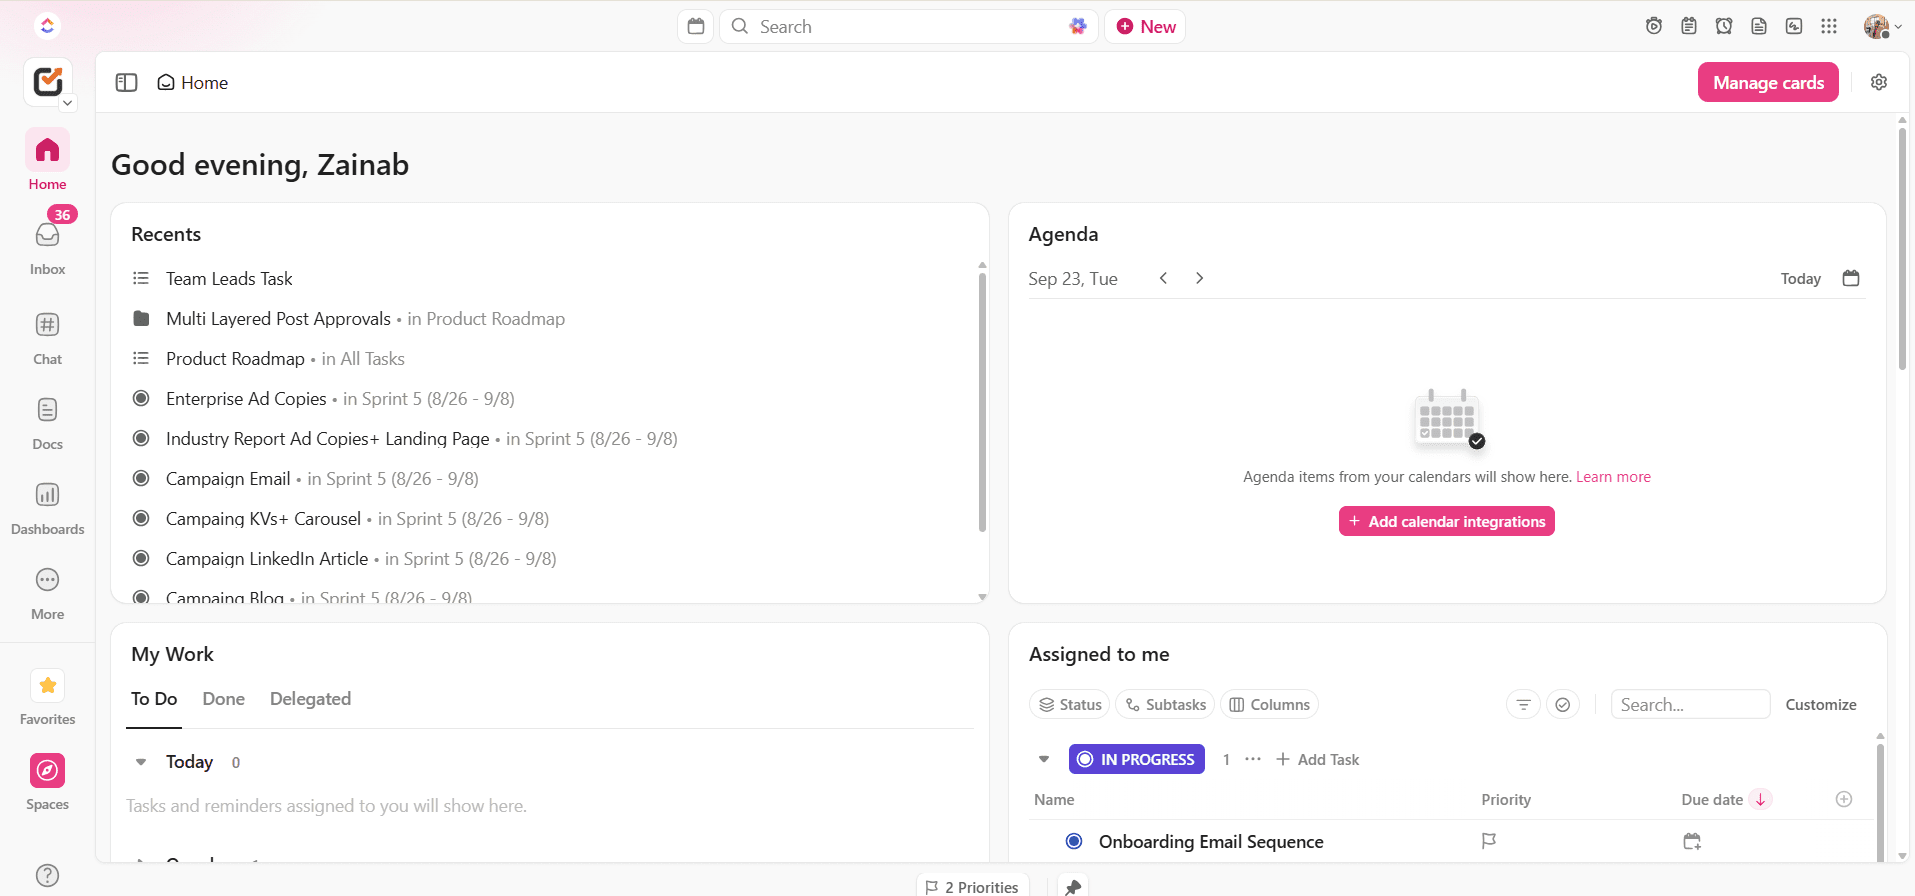The height and width of the screenshot is (896, 1915).
Task: Switch to the Done tab
Action: (223, 699)
